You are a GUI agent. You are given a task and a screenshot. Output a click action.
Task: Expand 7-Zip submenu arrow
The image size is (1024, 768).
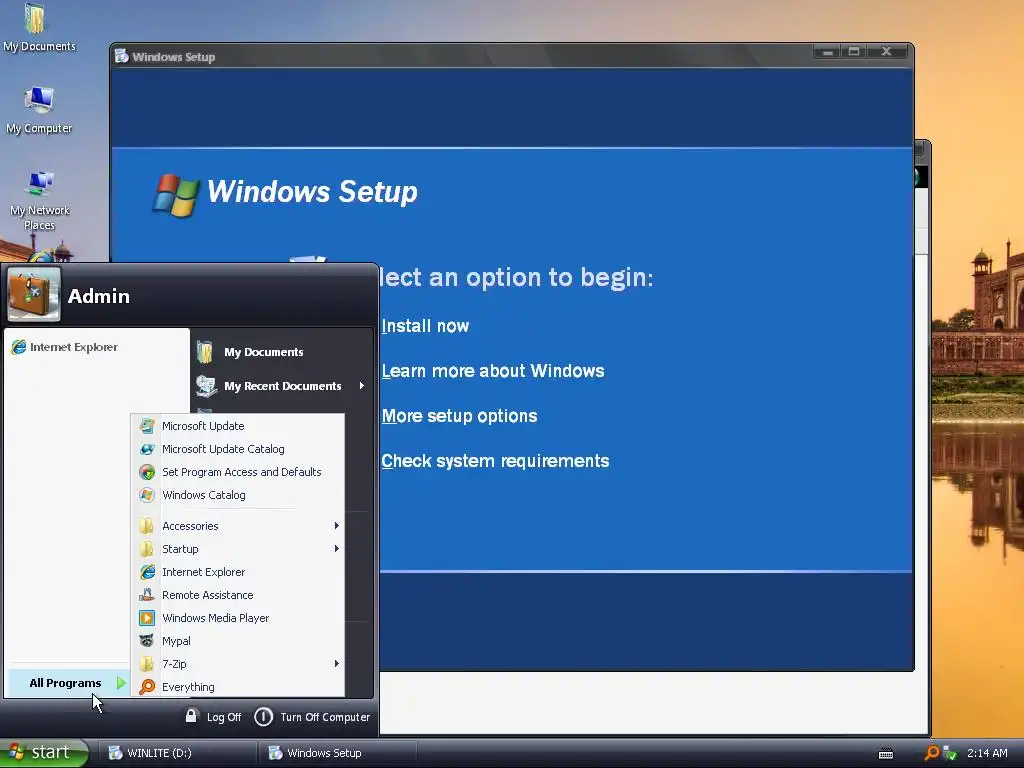(x=336, y=664)
